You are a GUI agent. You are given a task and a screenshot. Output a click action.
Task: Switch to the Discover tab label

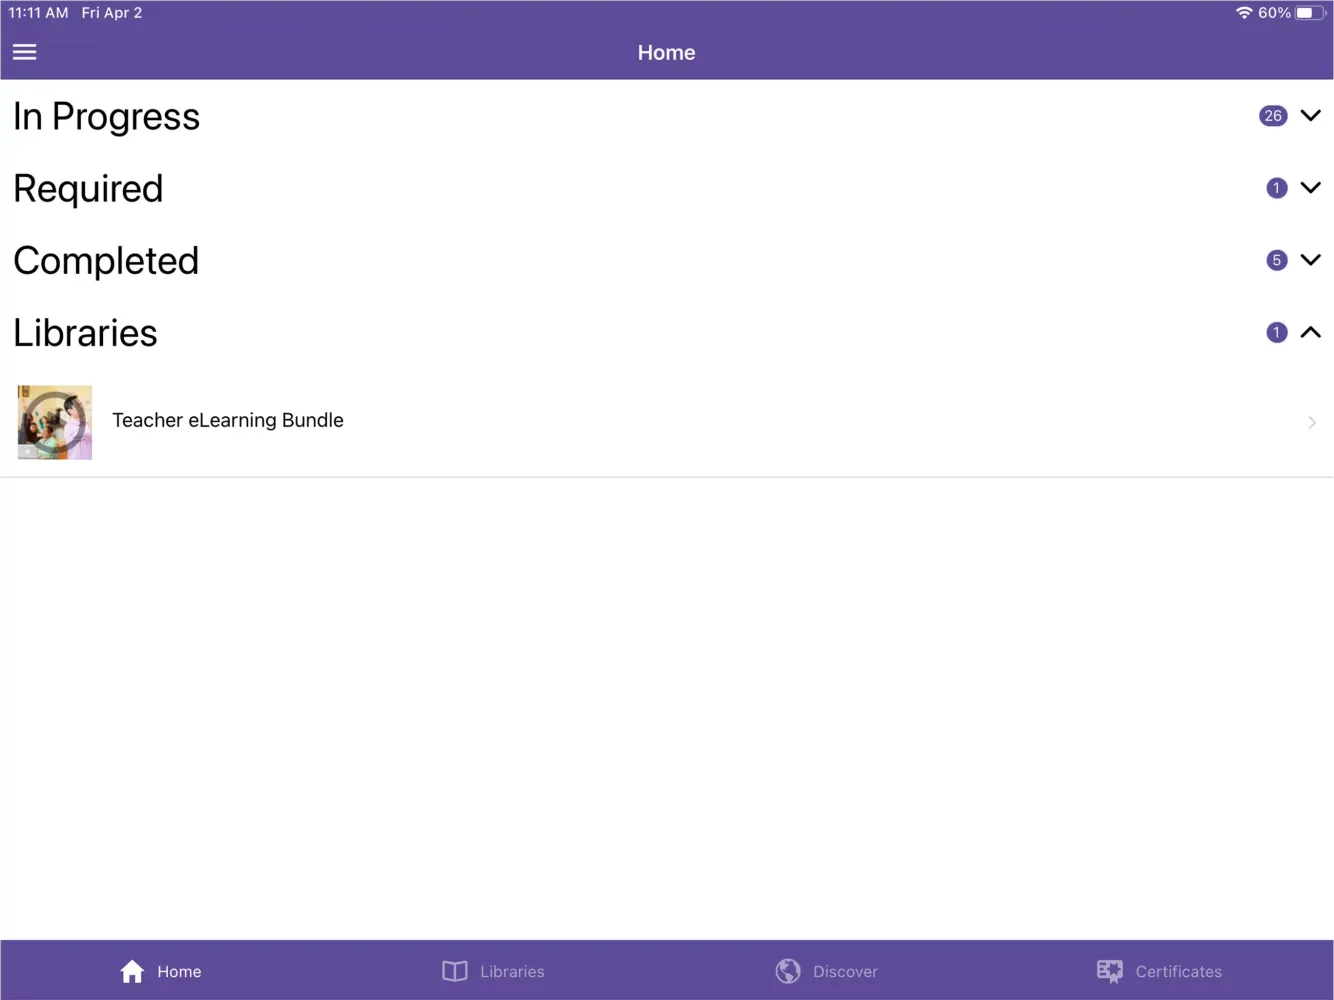(845, 972)
